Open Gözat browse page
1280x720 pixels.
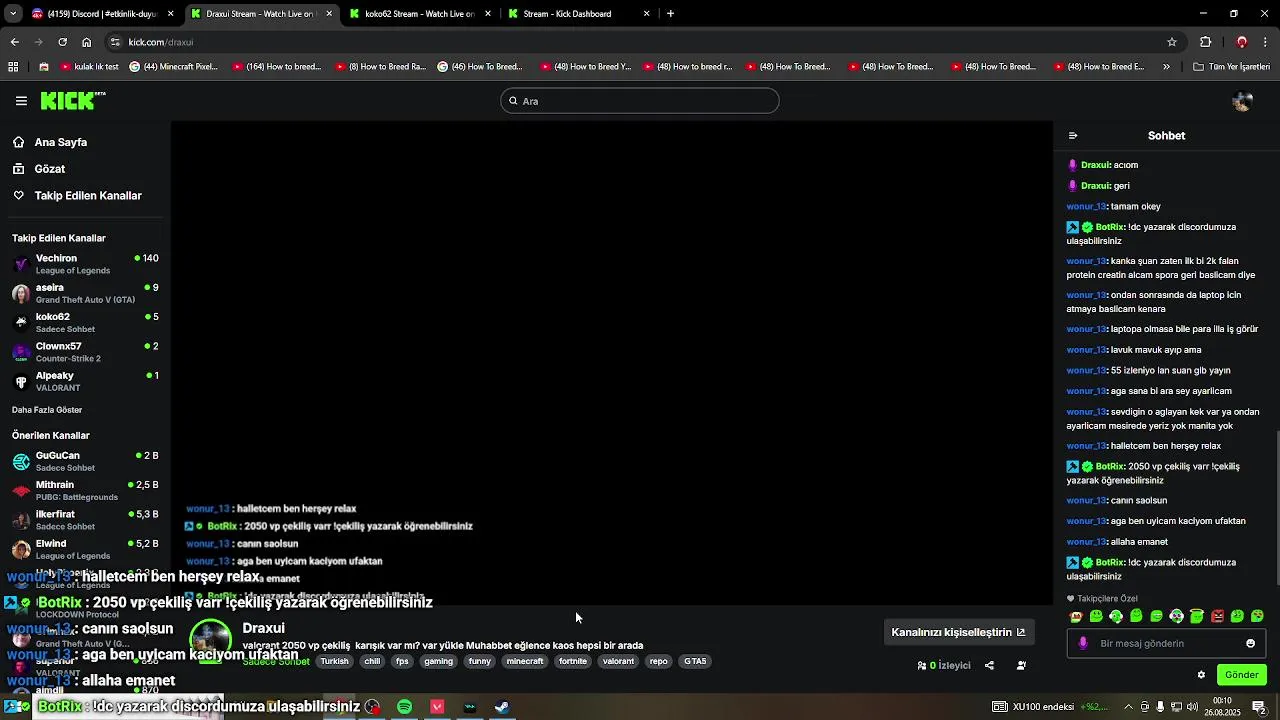50,169
